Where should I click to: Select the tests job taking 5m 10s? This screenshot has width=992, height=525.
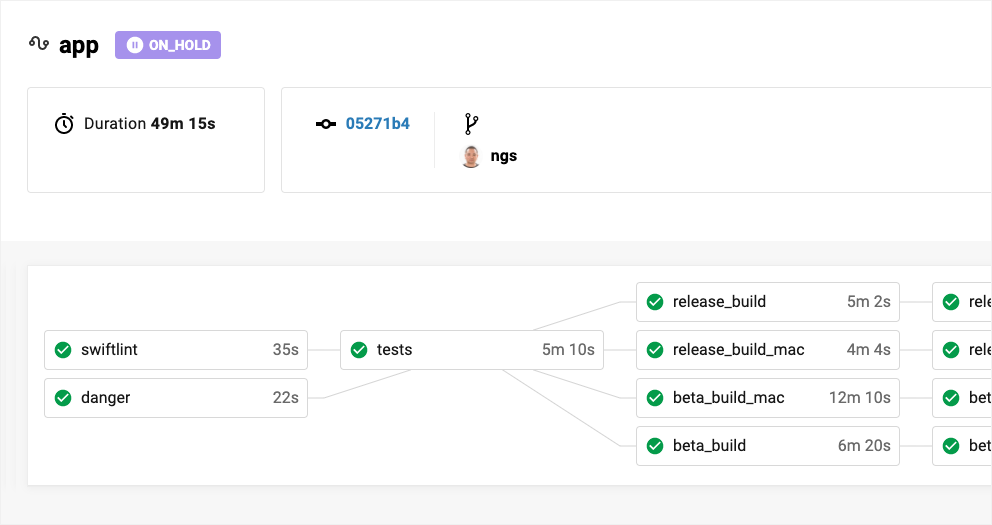(x=472, y=350)
